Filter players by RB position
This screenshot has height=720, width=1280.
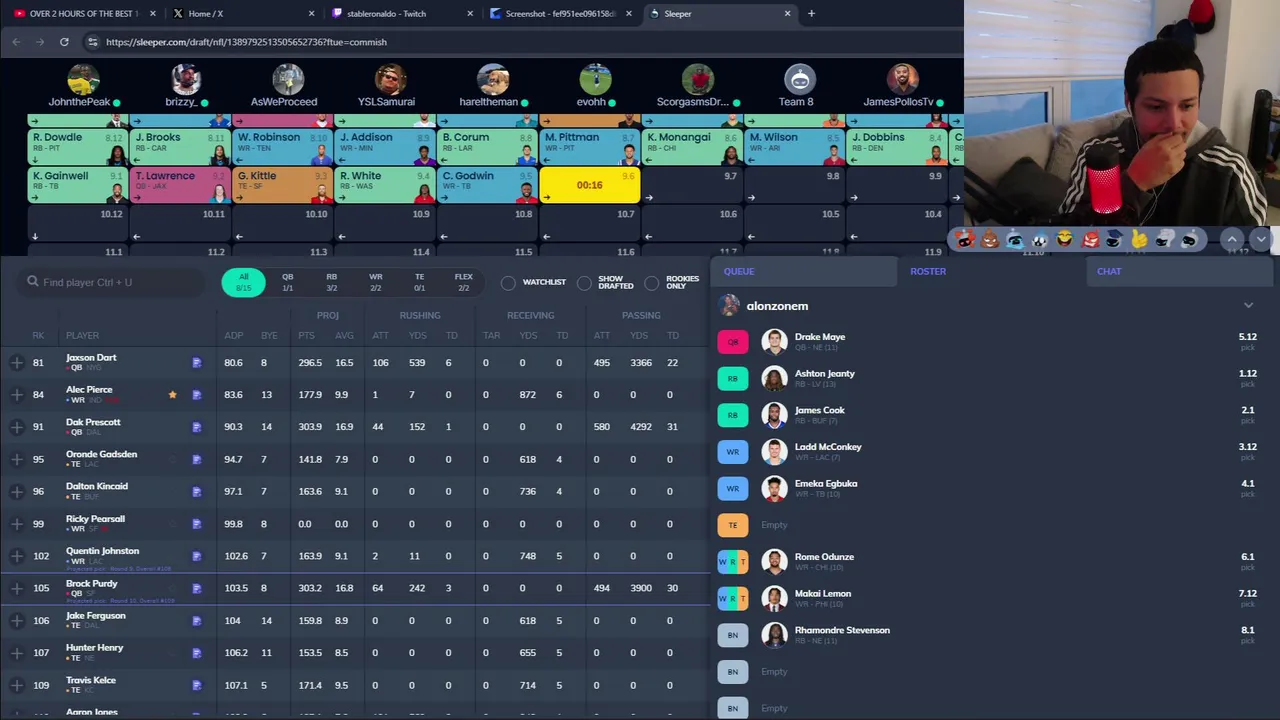coord(331,282)
